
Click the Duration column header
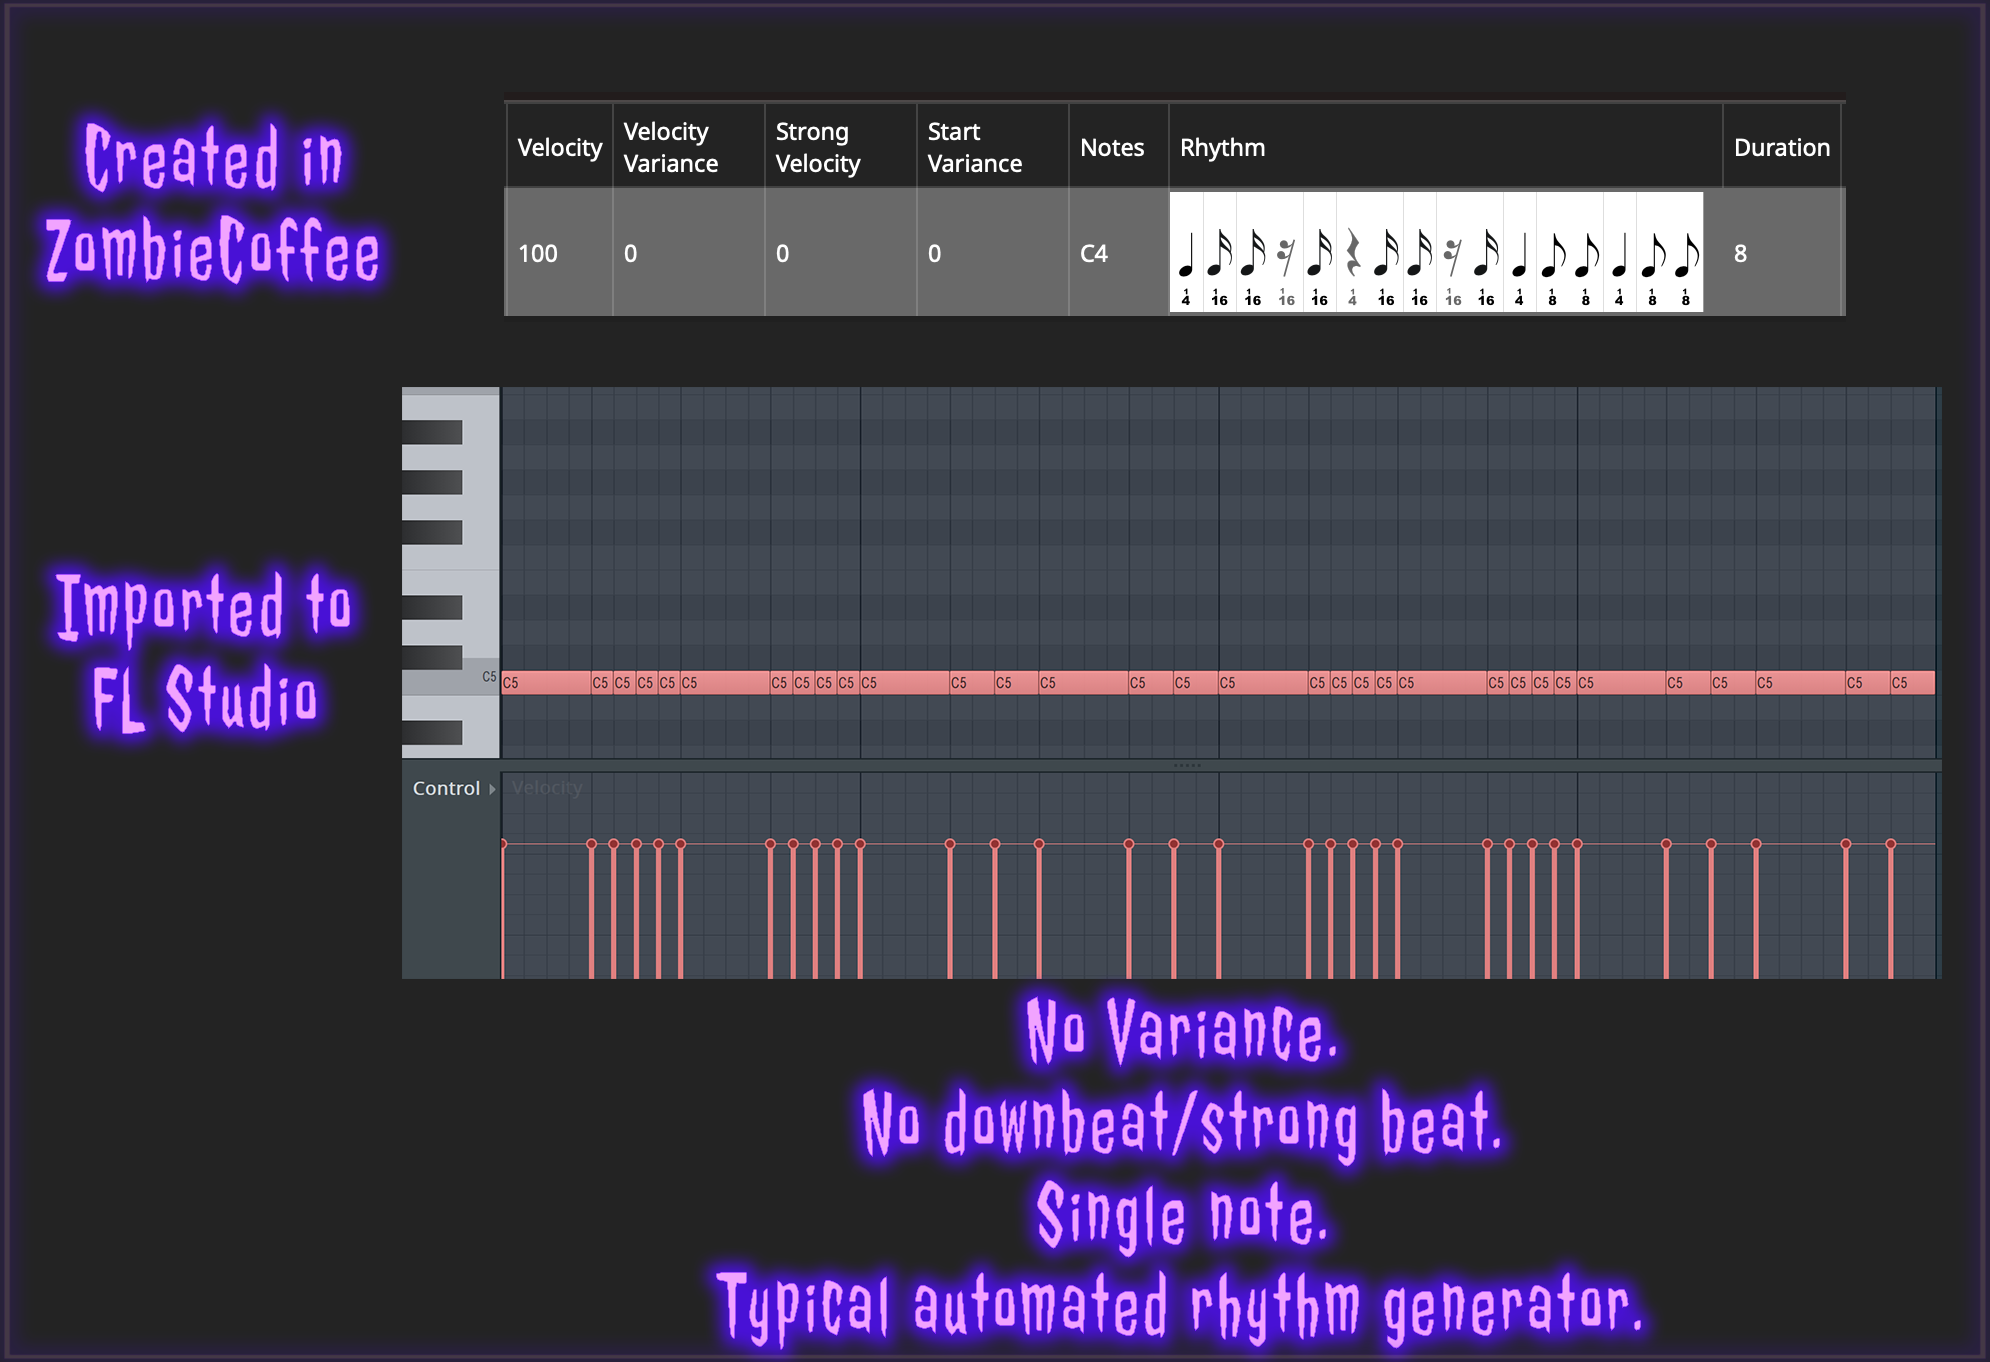(x=1782, y=147)
